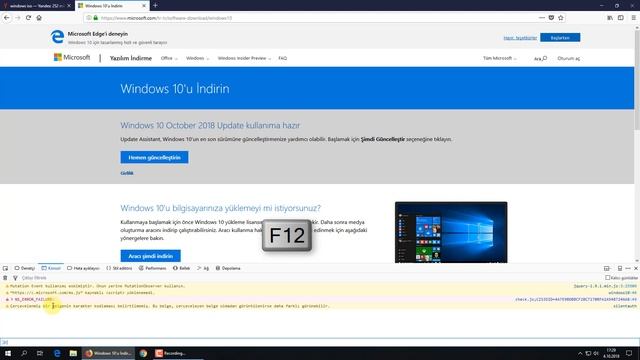This screenshot has height=360, width=640.
Task: Click the Windows 10 laptop image
Action: pos(451,232)
